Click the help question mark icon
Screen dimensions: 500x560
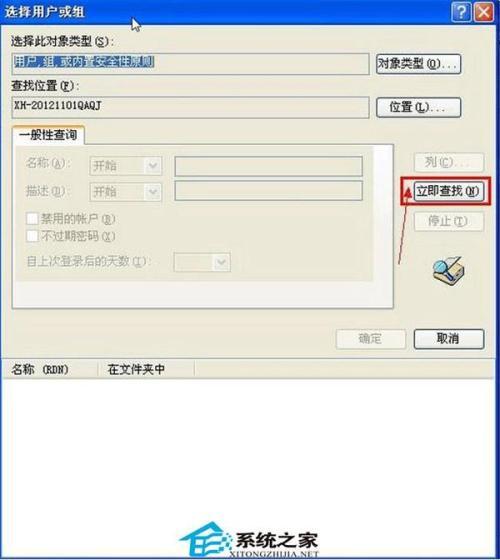tap(461, 13)
